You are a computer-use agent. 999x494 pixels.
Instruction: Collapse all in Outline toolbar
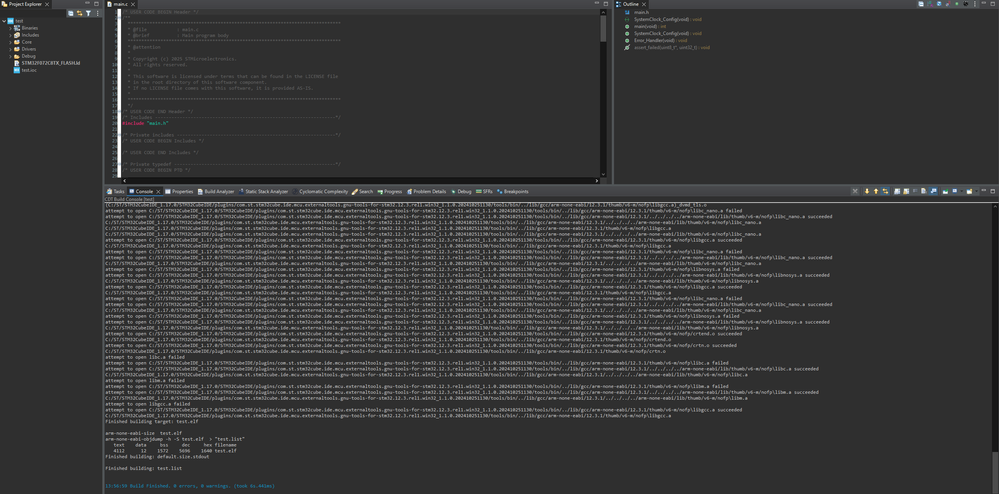tap(921, 4)
